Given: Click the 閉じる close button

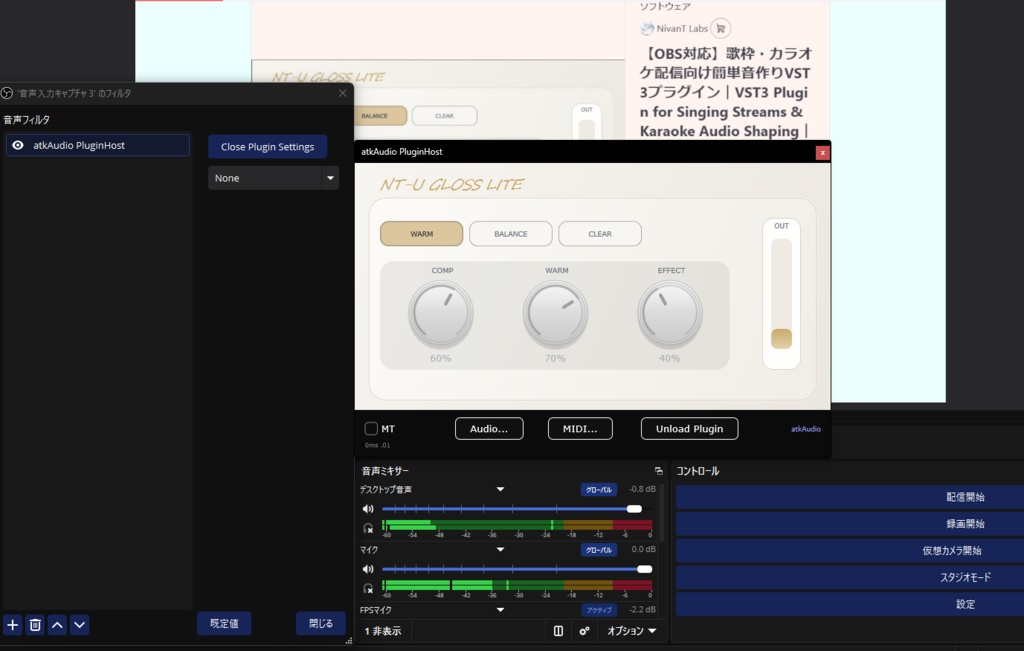Looking at the screenshot, I should point(321,624).
